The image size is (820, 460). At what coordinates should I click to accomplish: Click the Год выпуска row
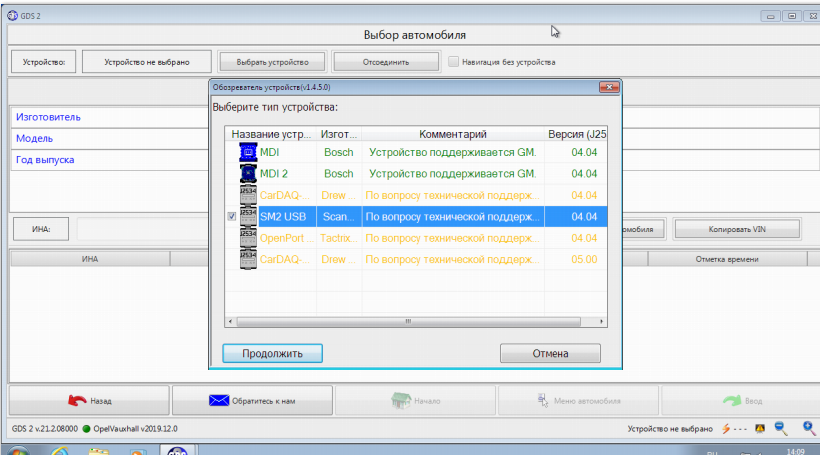(x=109, y=160)
